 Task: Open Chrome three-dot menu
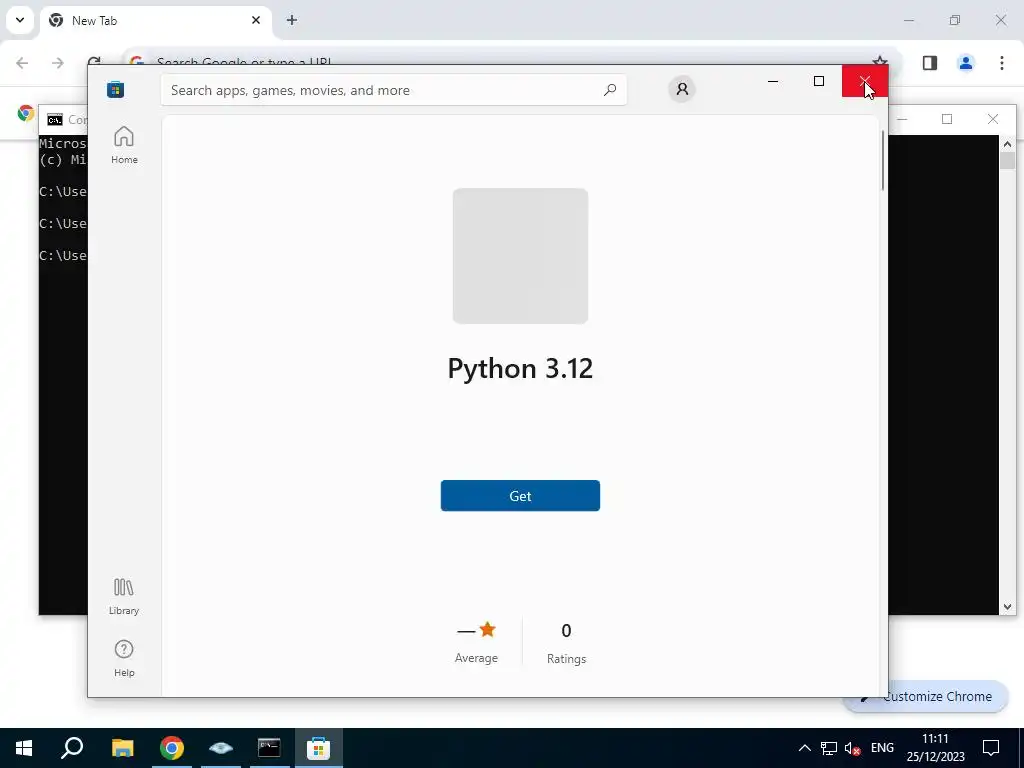point(1002,63)
